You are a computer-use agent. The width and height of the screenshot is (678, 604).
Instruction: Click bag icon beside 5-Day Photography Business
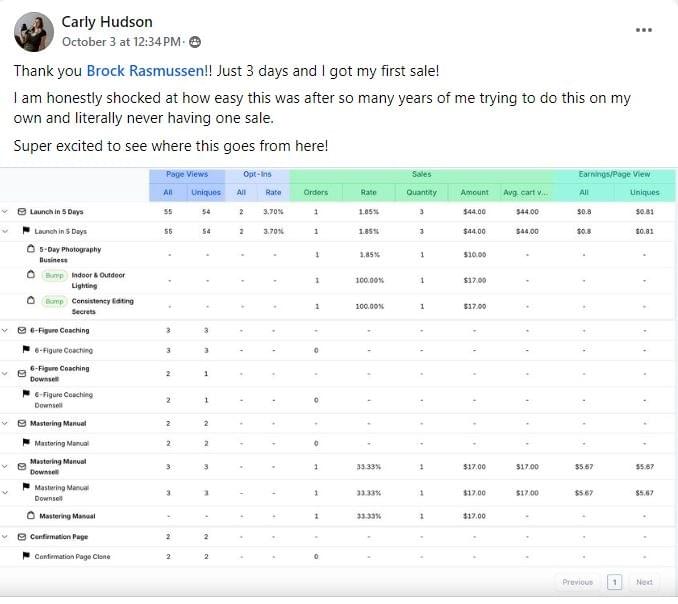[x=31, y=250]
